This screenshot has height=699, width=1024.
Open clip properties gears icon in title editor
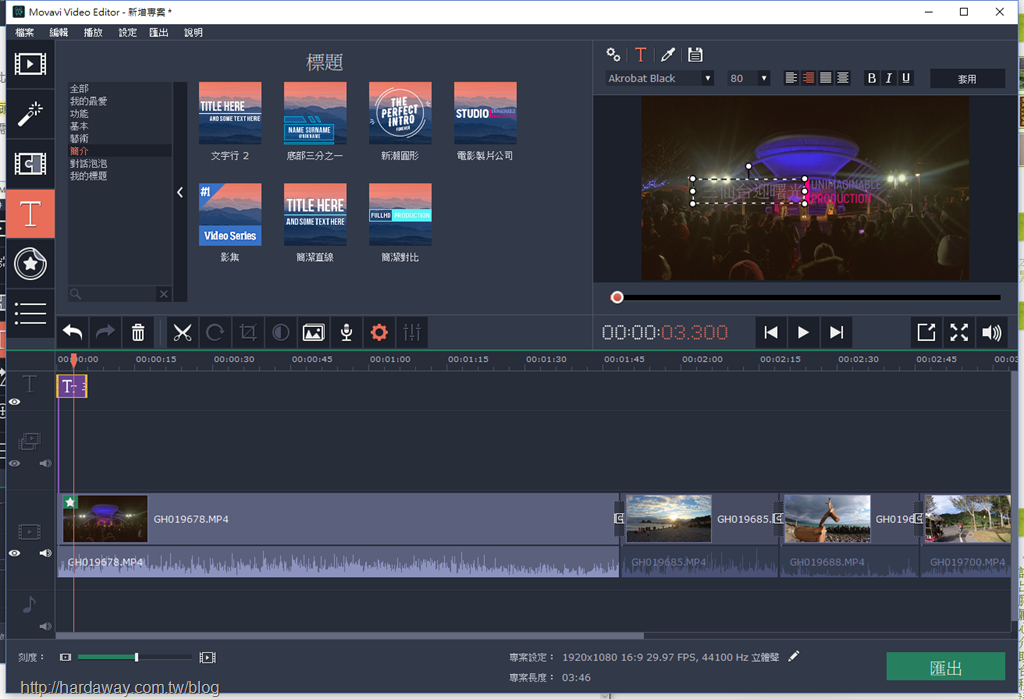pos(613,55)
